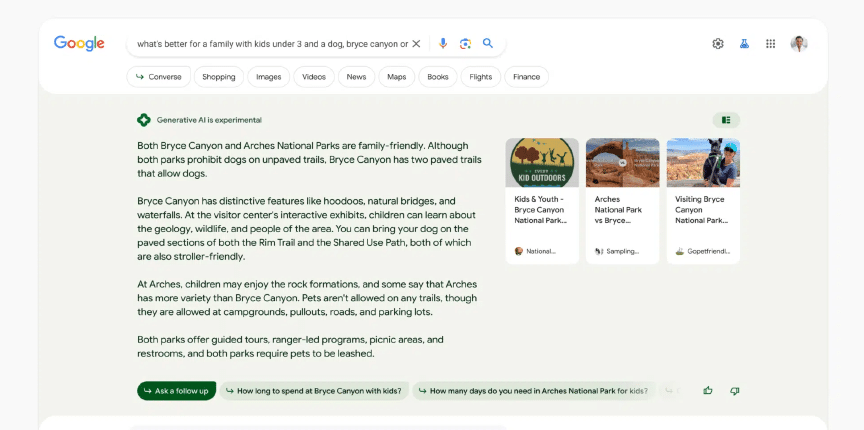The height and width of the screenshot is (430, 864).
Task: Give thumbs up on AI answer
Action: (708, 391)
